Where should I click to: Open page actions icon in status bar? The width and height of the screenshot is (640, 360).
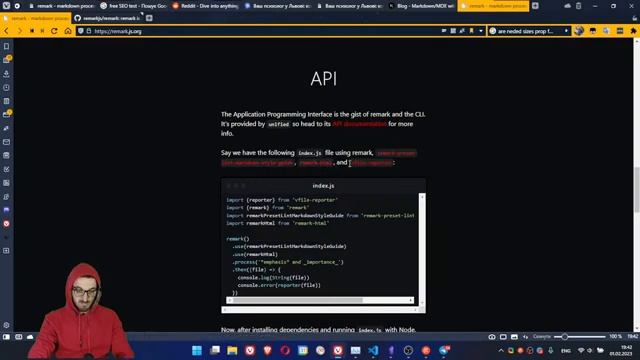[x=525, y=337]
